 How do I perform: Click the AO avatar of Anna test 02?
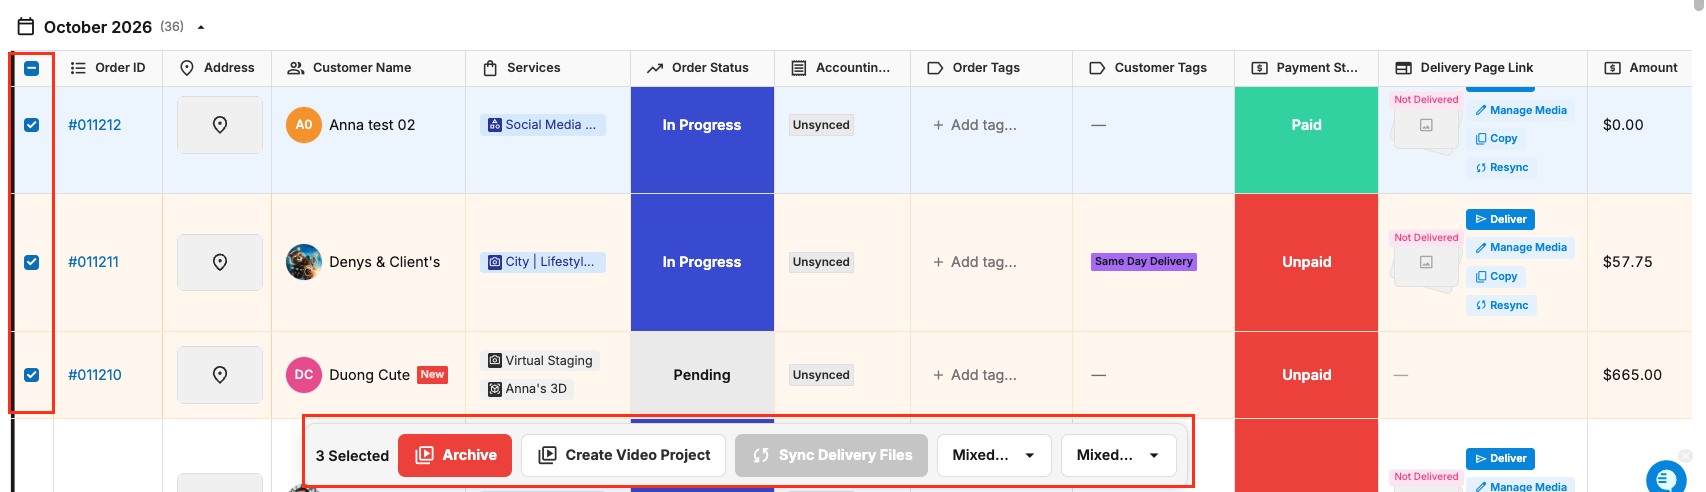point(304,125)
